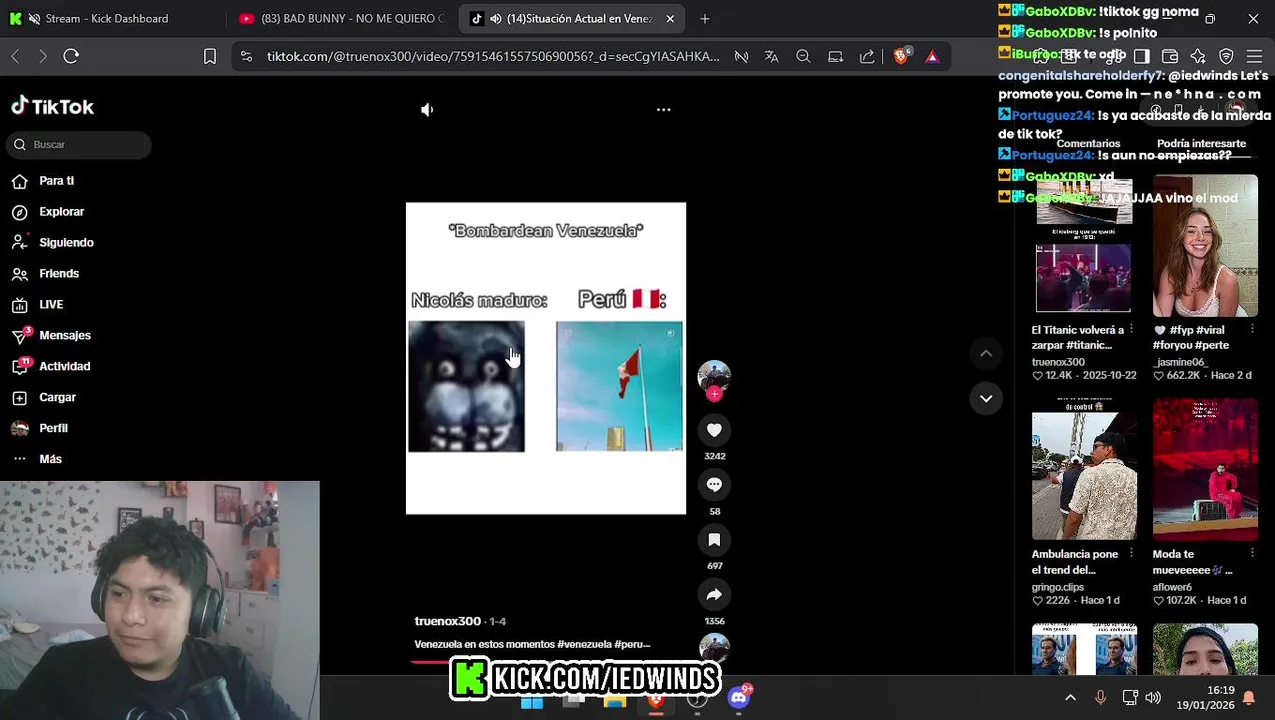Show hidden system tray icons
The height and width of the screenshot is (720, 1275).
coord(1070,698)
